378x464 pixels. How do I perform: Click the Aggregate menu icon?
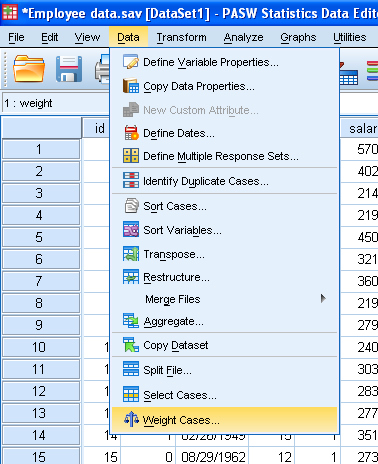[x=131, y=321]
